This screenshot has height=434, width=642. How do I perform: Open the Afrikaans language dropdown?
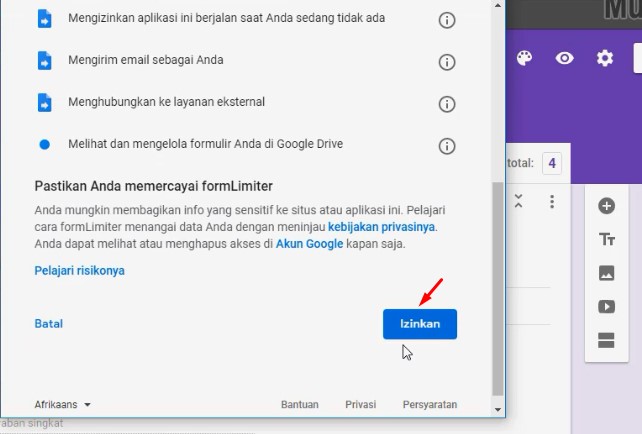pyautogui.click(x=62, y=405)
